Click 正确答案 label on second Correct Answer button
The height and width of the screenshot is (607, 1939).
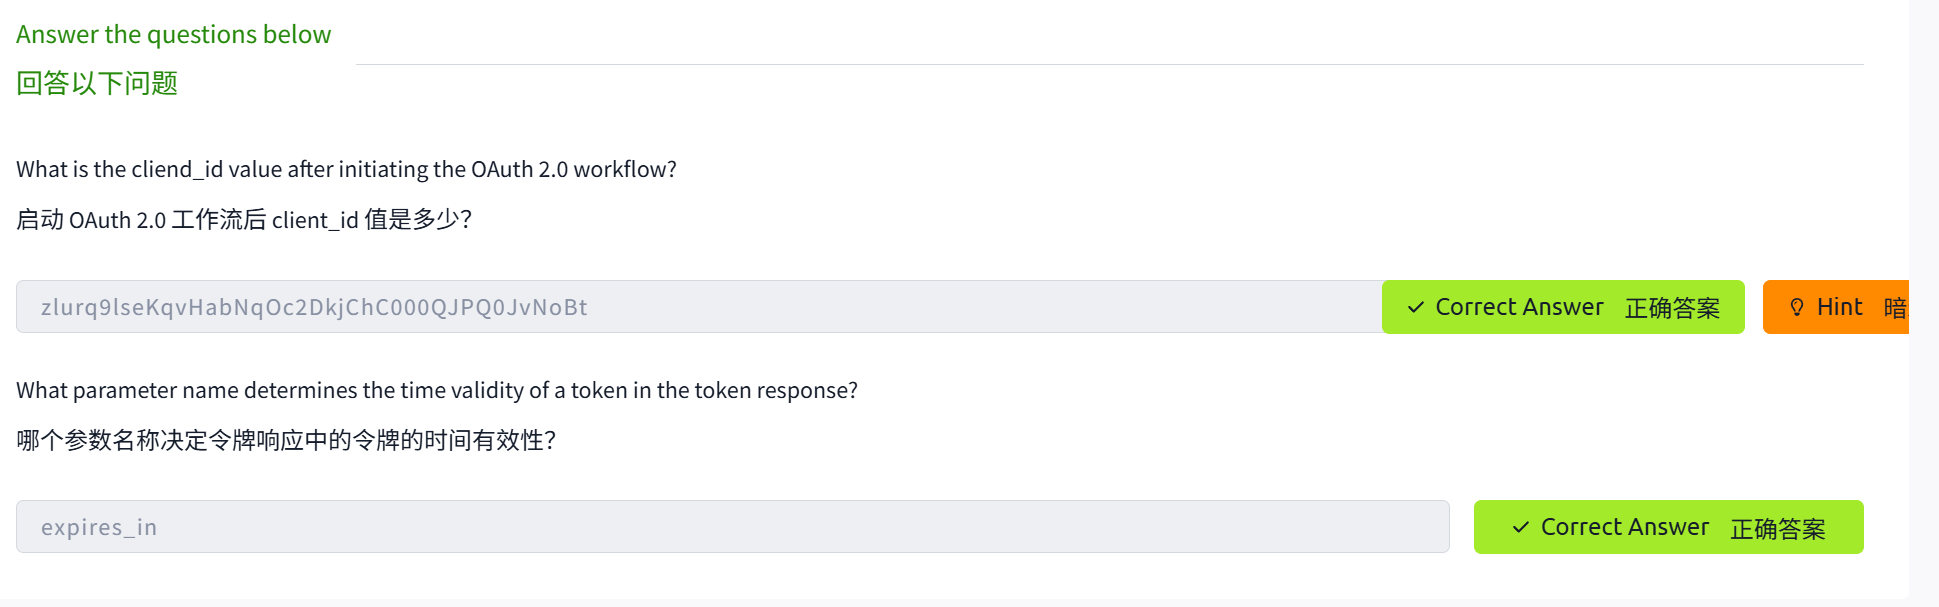(1777, 528)
